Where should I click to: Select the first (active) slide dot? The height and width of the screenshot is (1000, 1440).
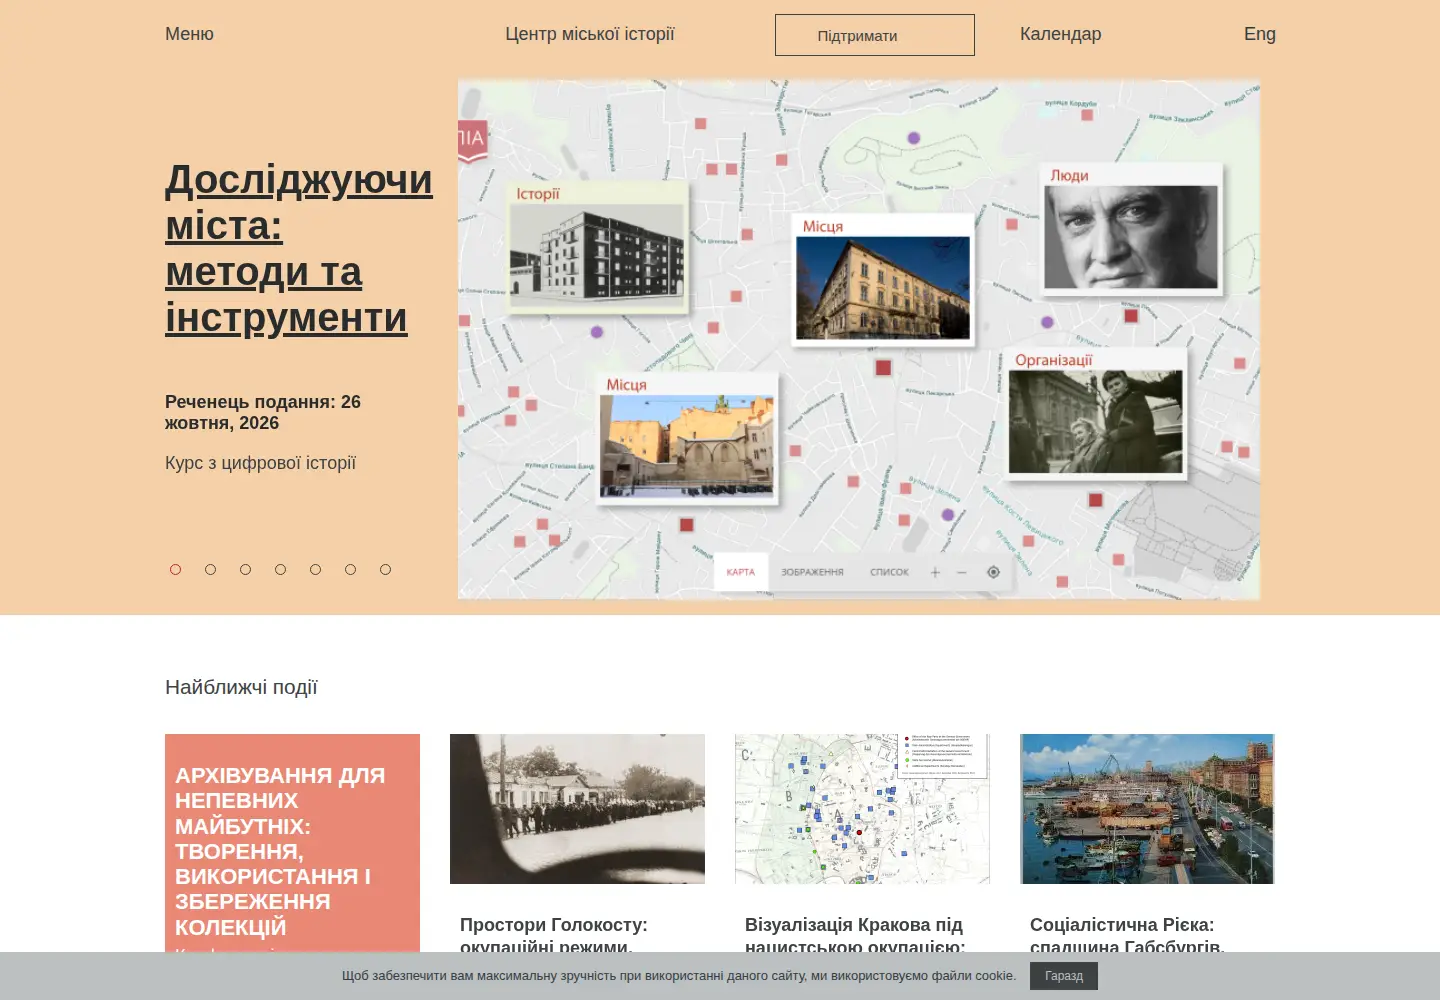(x=176, y=570)
